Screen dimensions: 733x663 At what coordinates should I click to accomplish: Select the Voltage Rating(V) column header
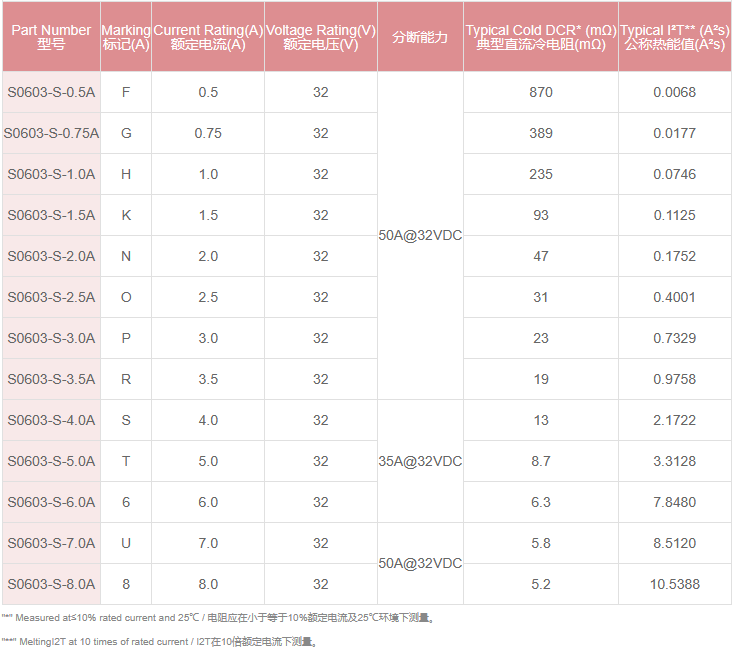click(x=320, y=37)
